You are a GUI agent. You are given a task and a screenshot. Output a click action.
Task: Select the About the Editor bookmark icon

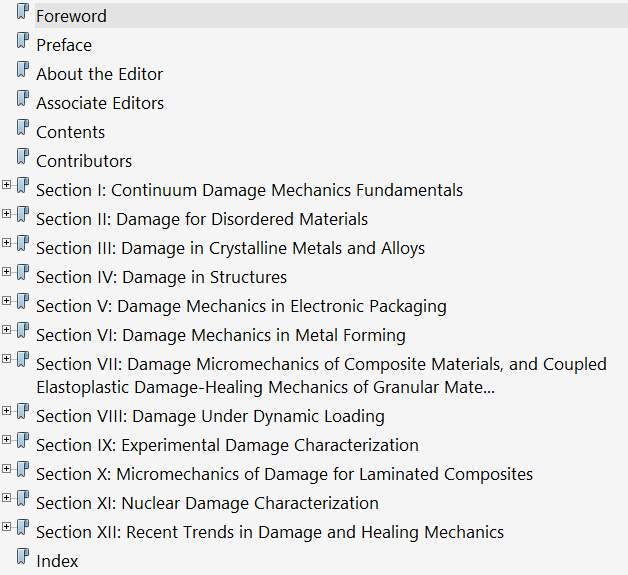tap(23, 71)
